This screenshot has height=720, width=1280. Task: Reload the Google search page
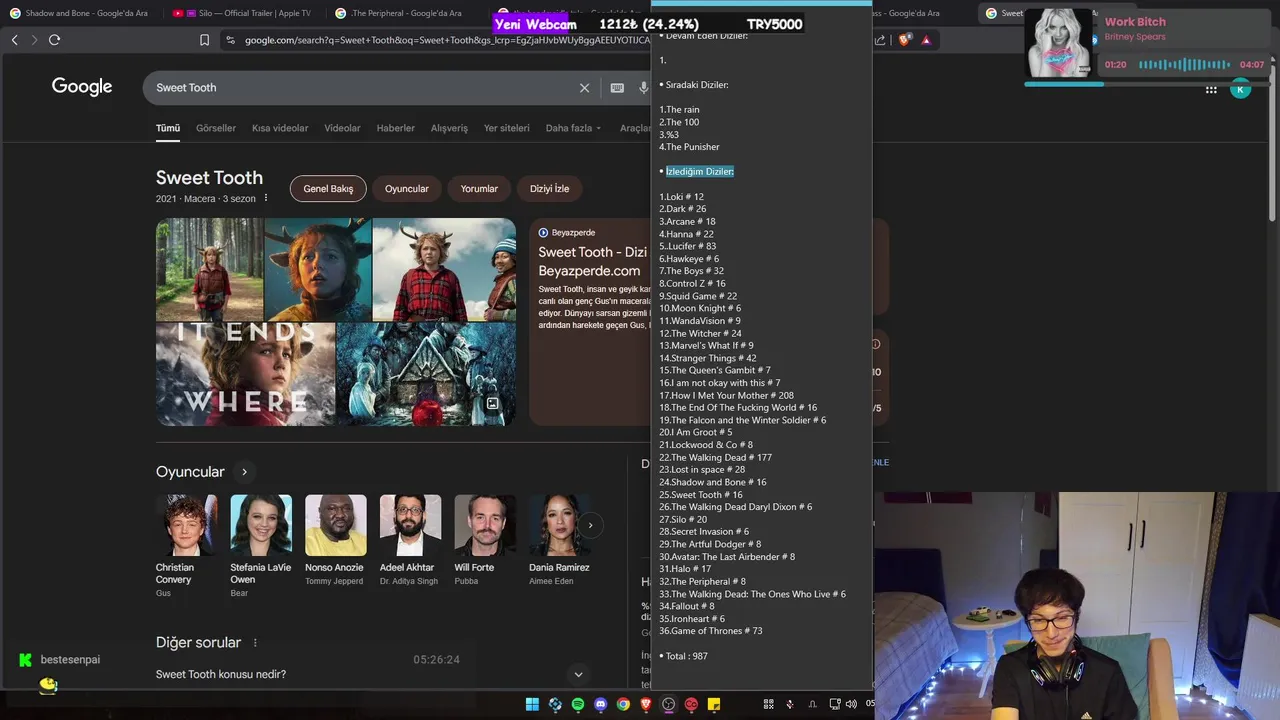pyautogui.click(x=54, y=39)
